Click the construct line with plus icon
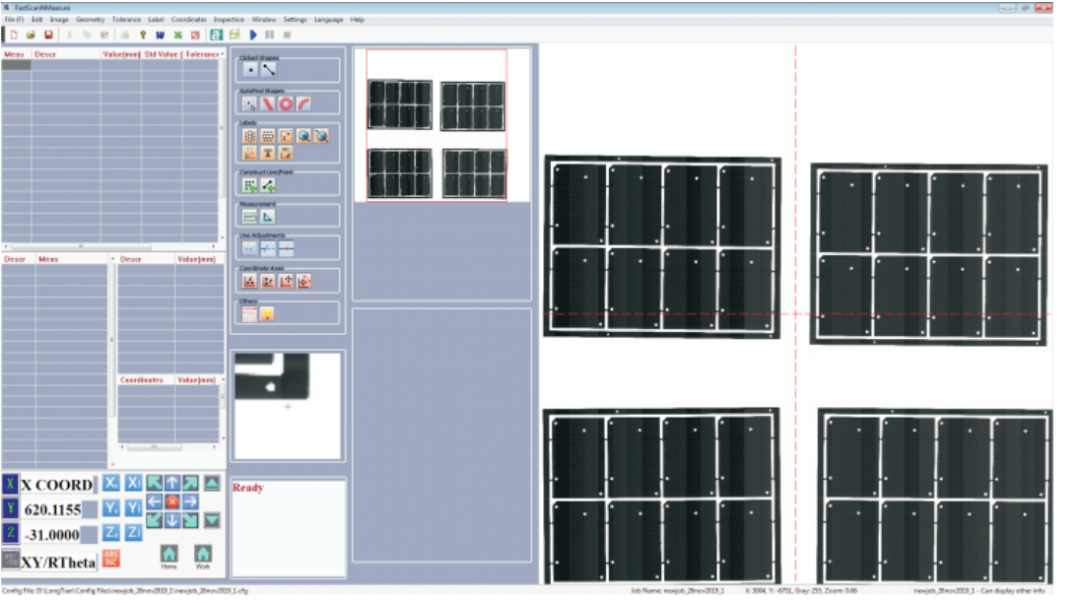The image size is (1080, 603). pyautogui.click(x=268, y=185)
